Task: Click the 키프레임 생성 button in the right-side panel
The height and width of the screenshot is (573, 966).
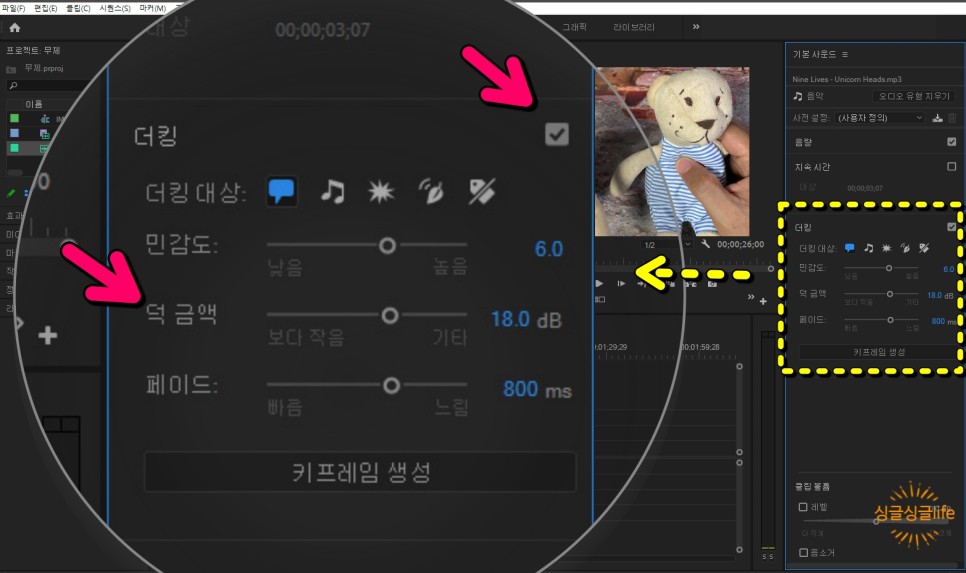Action: 879,352
